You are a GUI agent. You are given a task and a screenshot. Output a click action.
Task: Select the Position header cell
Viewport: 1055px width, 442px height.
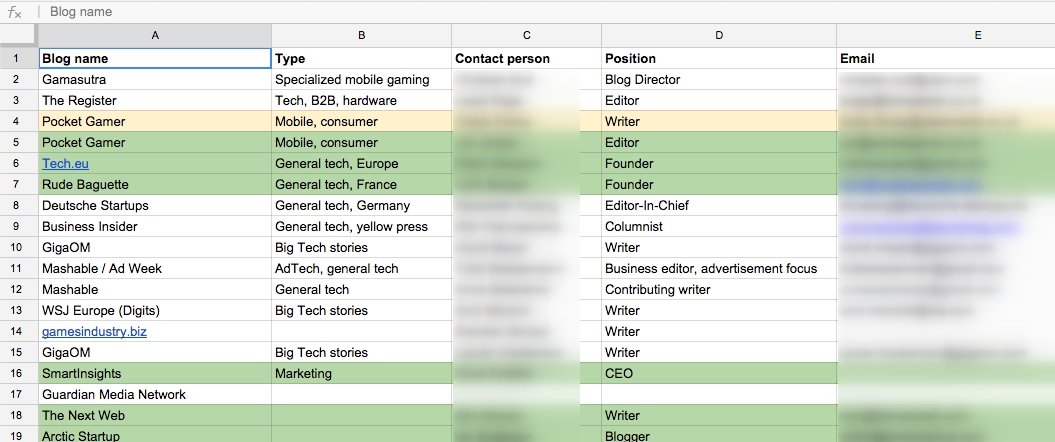coord(719,59)
